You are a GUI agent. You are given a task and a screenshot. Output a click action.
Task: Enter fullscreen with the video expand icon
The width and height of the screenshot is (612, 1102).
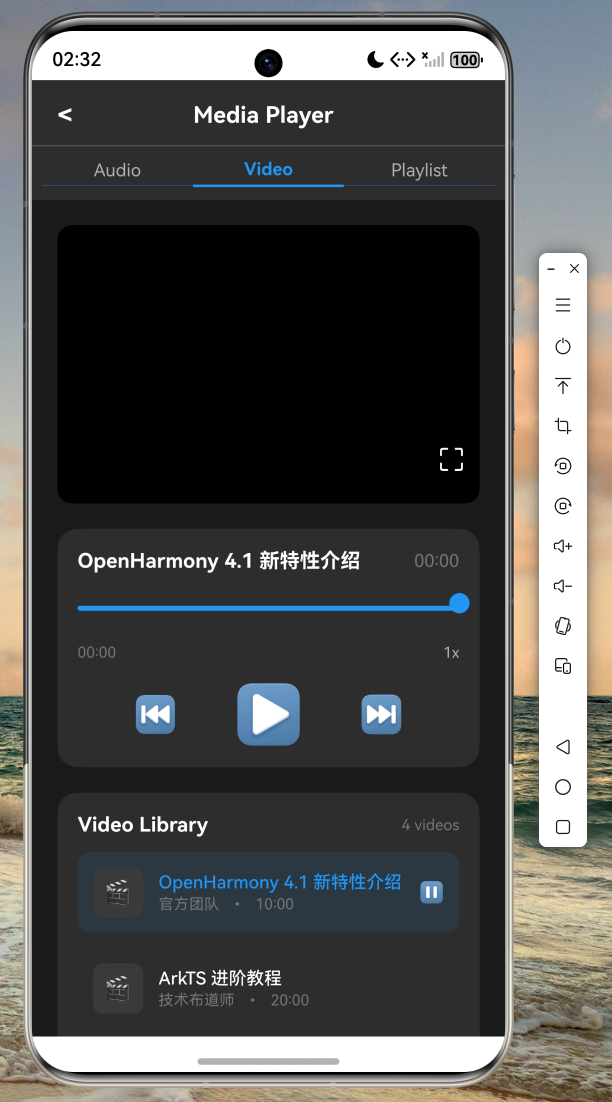click(x=451, y=459)
